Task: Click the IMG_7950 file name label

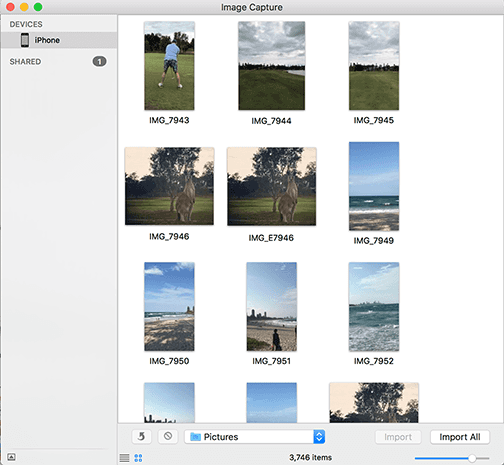Action: (169, 361)
